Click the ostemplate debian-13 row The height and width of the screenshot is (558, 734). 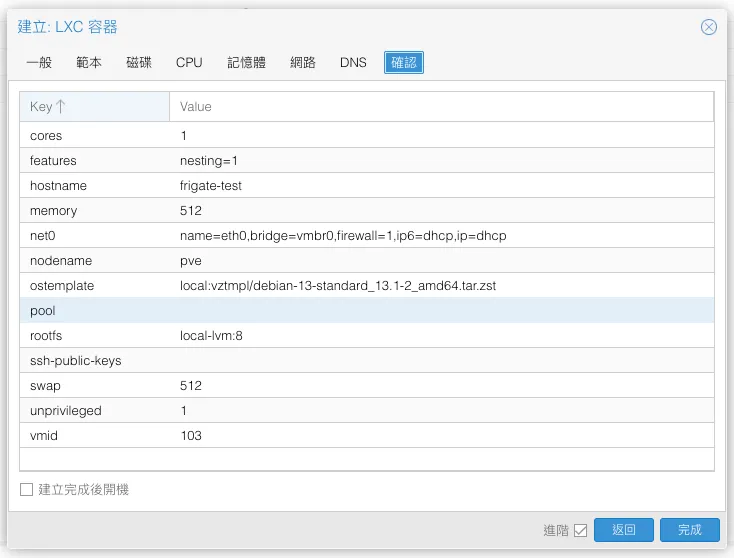366,286
